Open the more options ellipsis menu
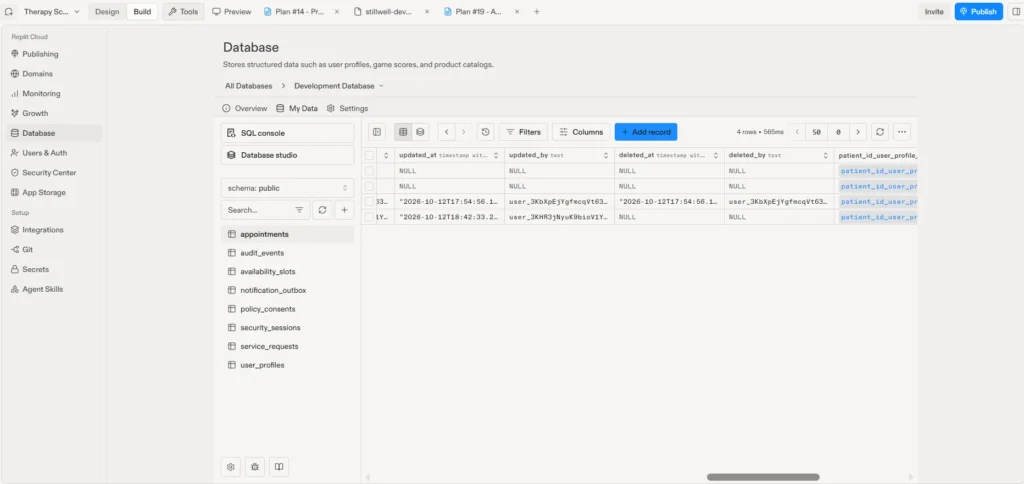 pyautogui.click(x=902, y=132)
